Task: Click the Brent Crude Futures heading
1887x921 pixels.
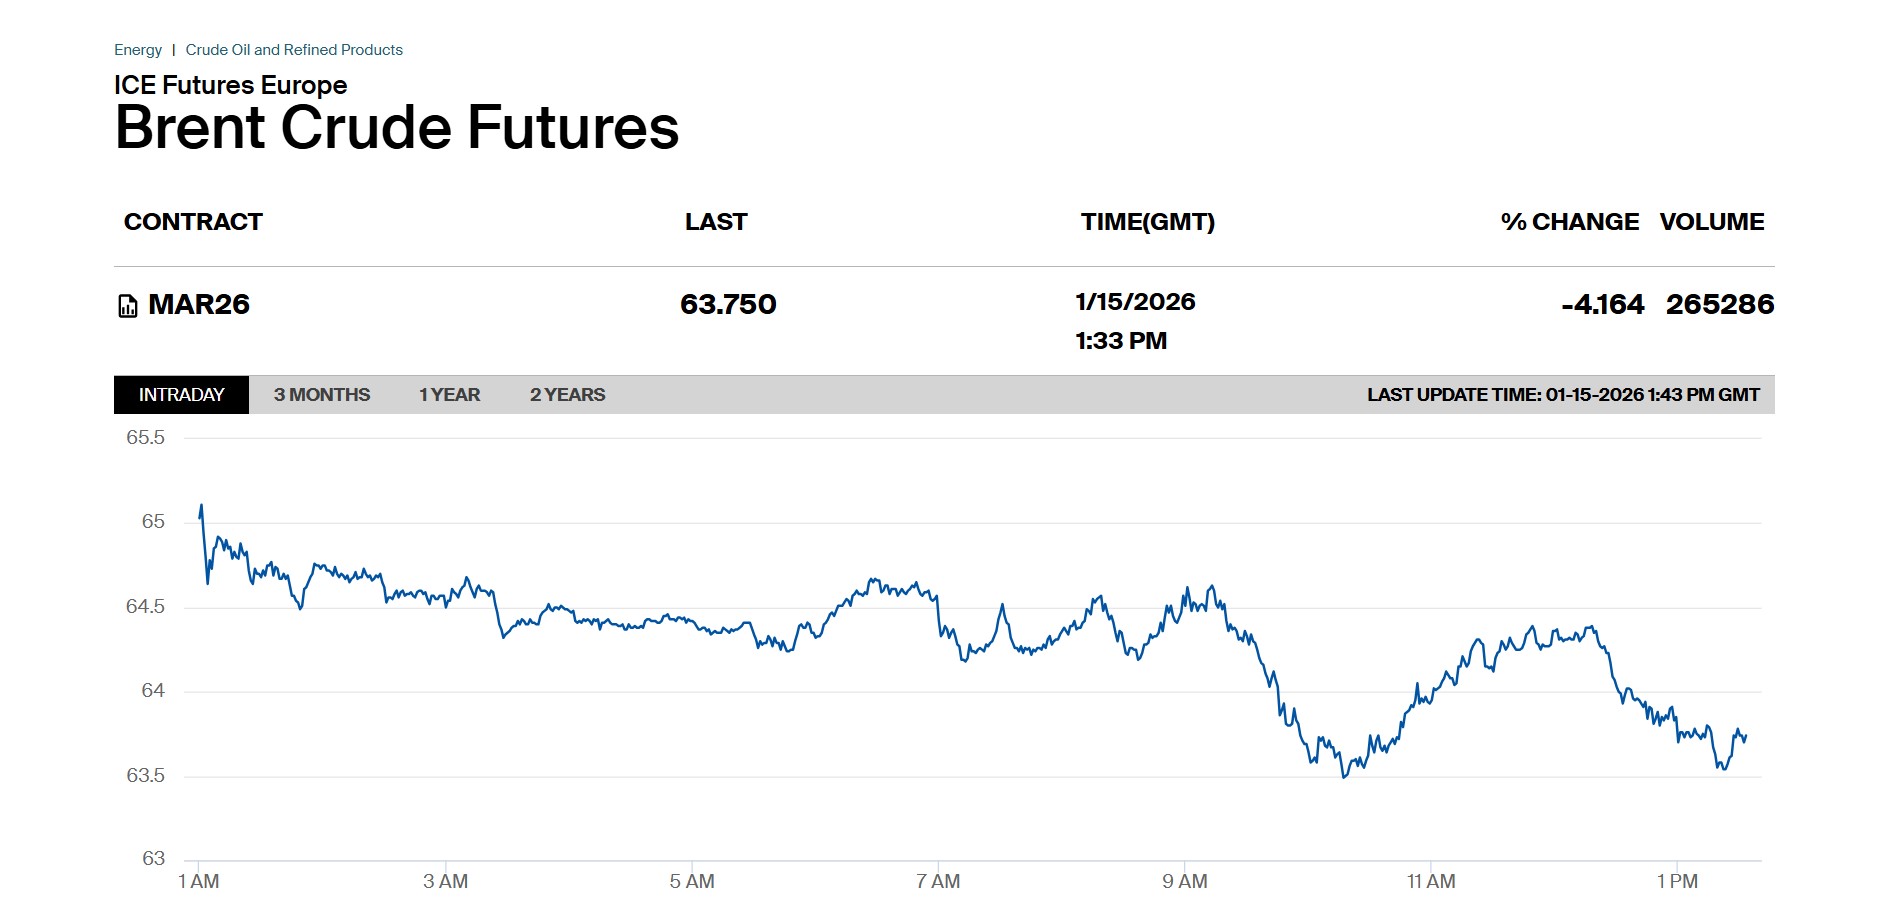Action: pos(397,128)
